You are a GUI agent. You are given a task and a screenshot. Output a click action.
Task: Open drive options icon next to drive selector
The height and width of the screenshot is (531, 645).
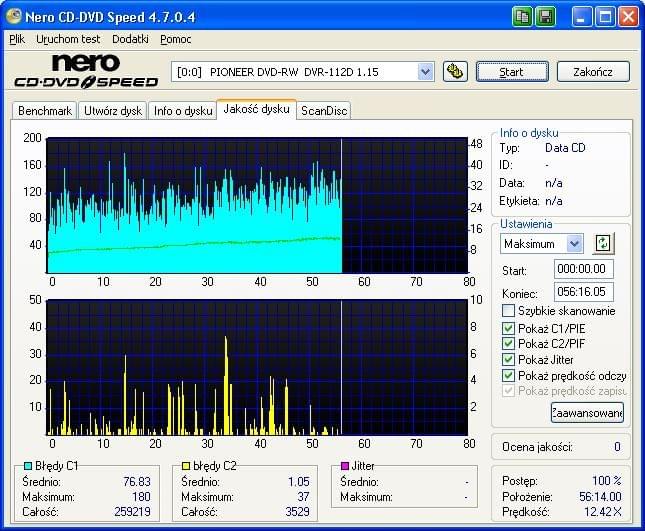[455, 72]
